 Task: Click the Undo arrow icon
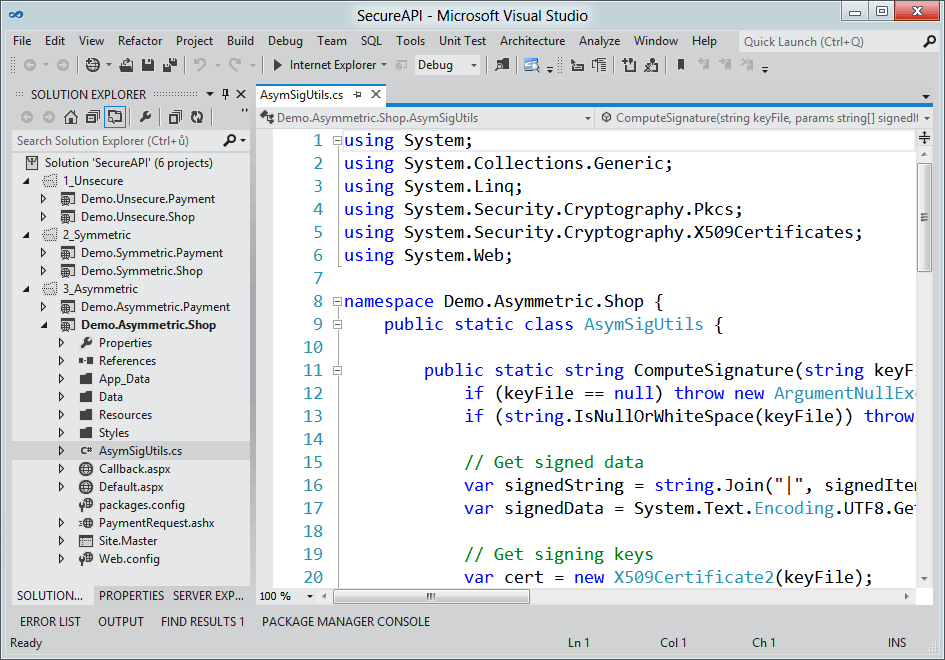(x=200, y=64)
